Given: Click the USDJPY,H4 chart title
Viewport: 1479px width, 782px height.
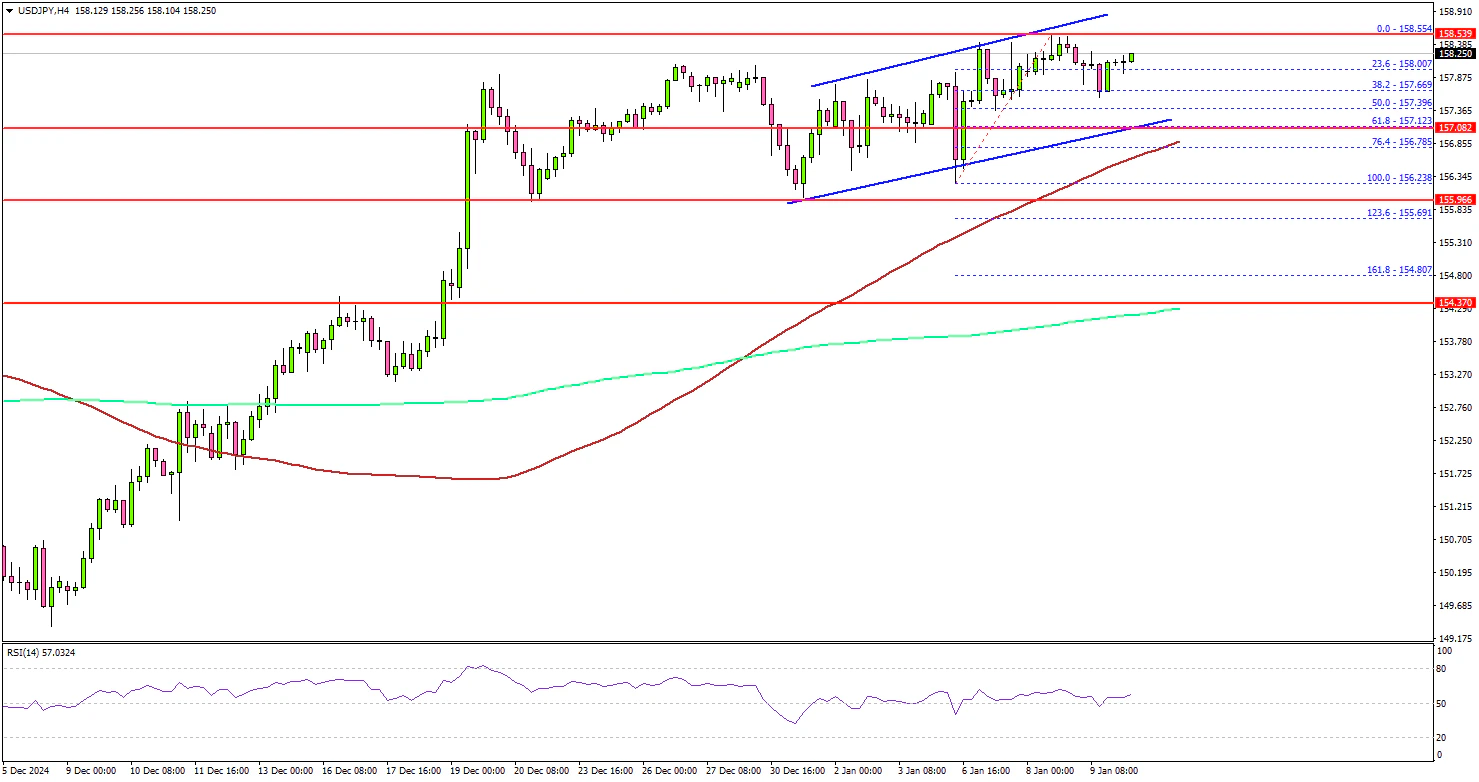Looking at the screenshot, I should [x=40, y=10].
